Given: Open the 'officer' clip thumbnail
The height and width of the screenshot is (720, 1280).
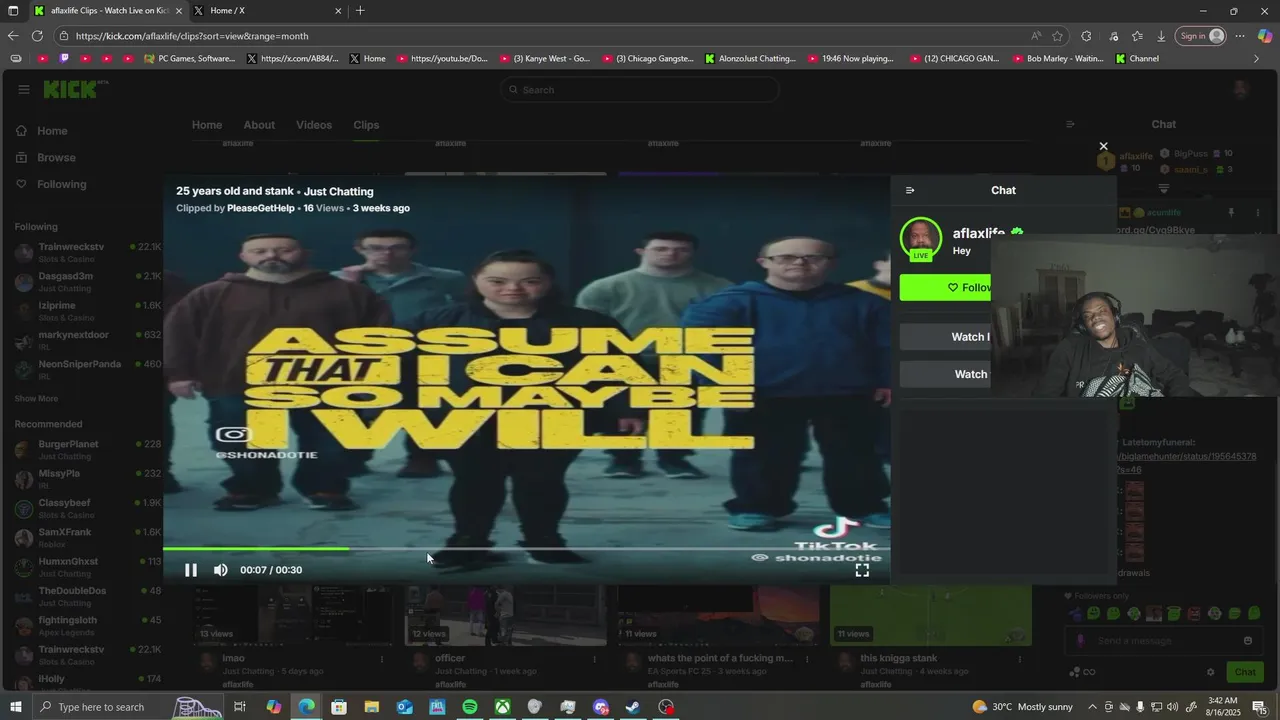Looking at the screenshot, I should pyautogui.click(x=506, y=615).
